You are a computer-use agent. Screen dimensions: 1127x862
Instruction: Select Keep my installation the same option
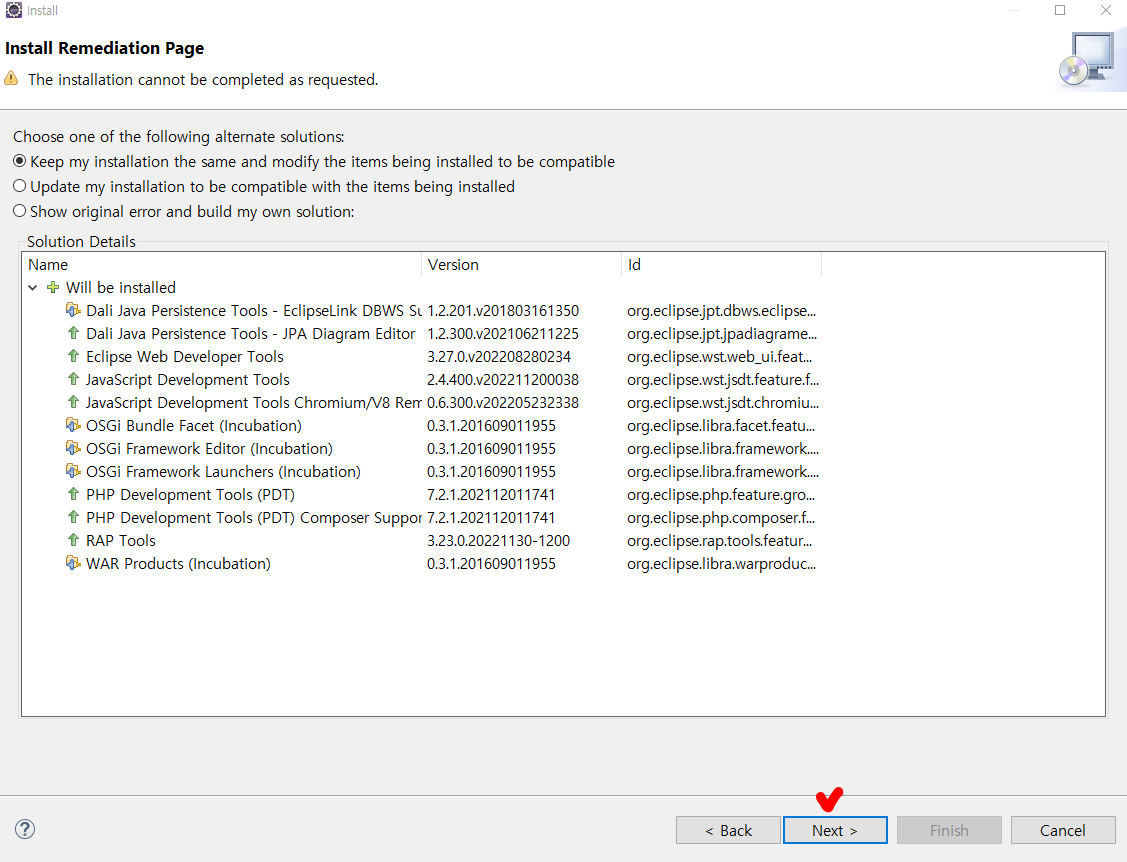coord(314,162)
